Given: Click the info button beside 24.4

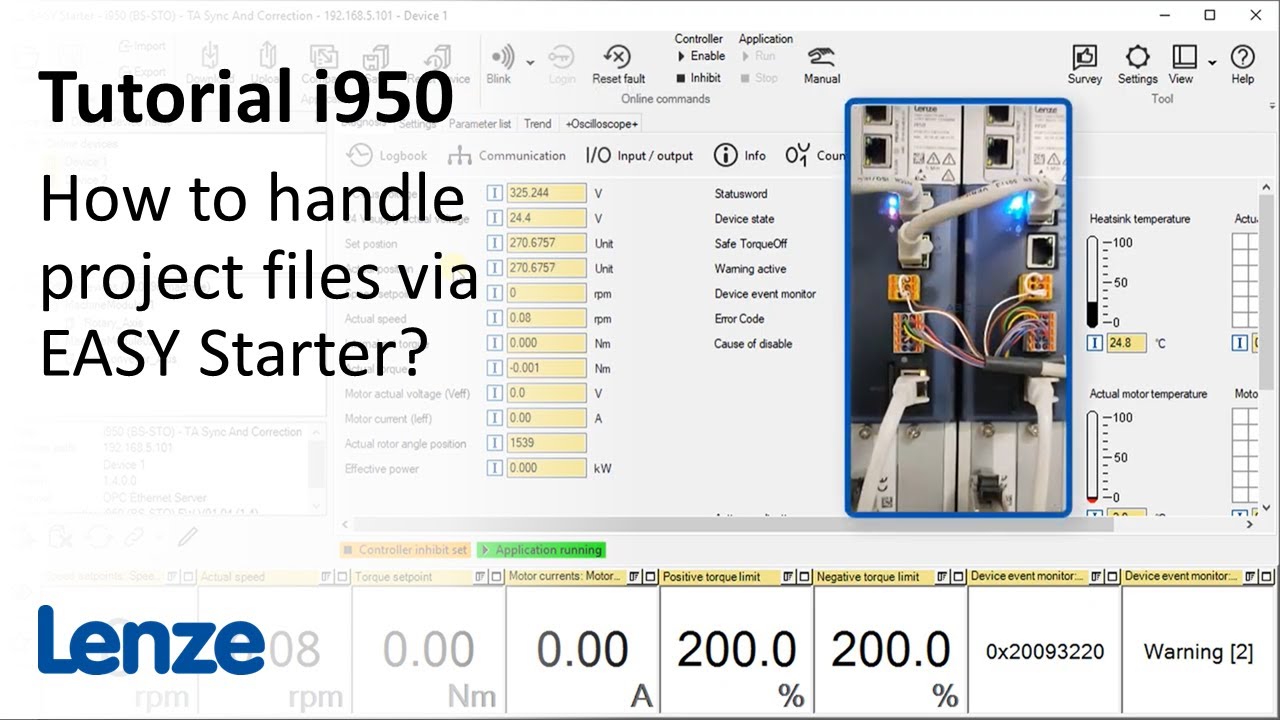Looking at the screenshot, I should (x=495, y=218).
